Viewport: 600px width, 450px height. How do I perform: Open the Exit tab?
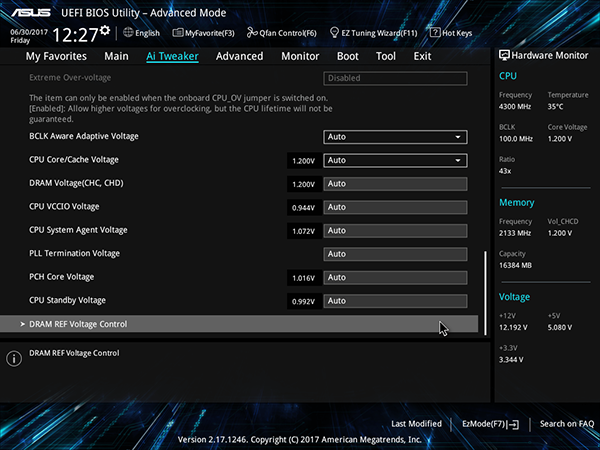tap(422, 56)
